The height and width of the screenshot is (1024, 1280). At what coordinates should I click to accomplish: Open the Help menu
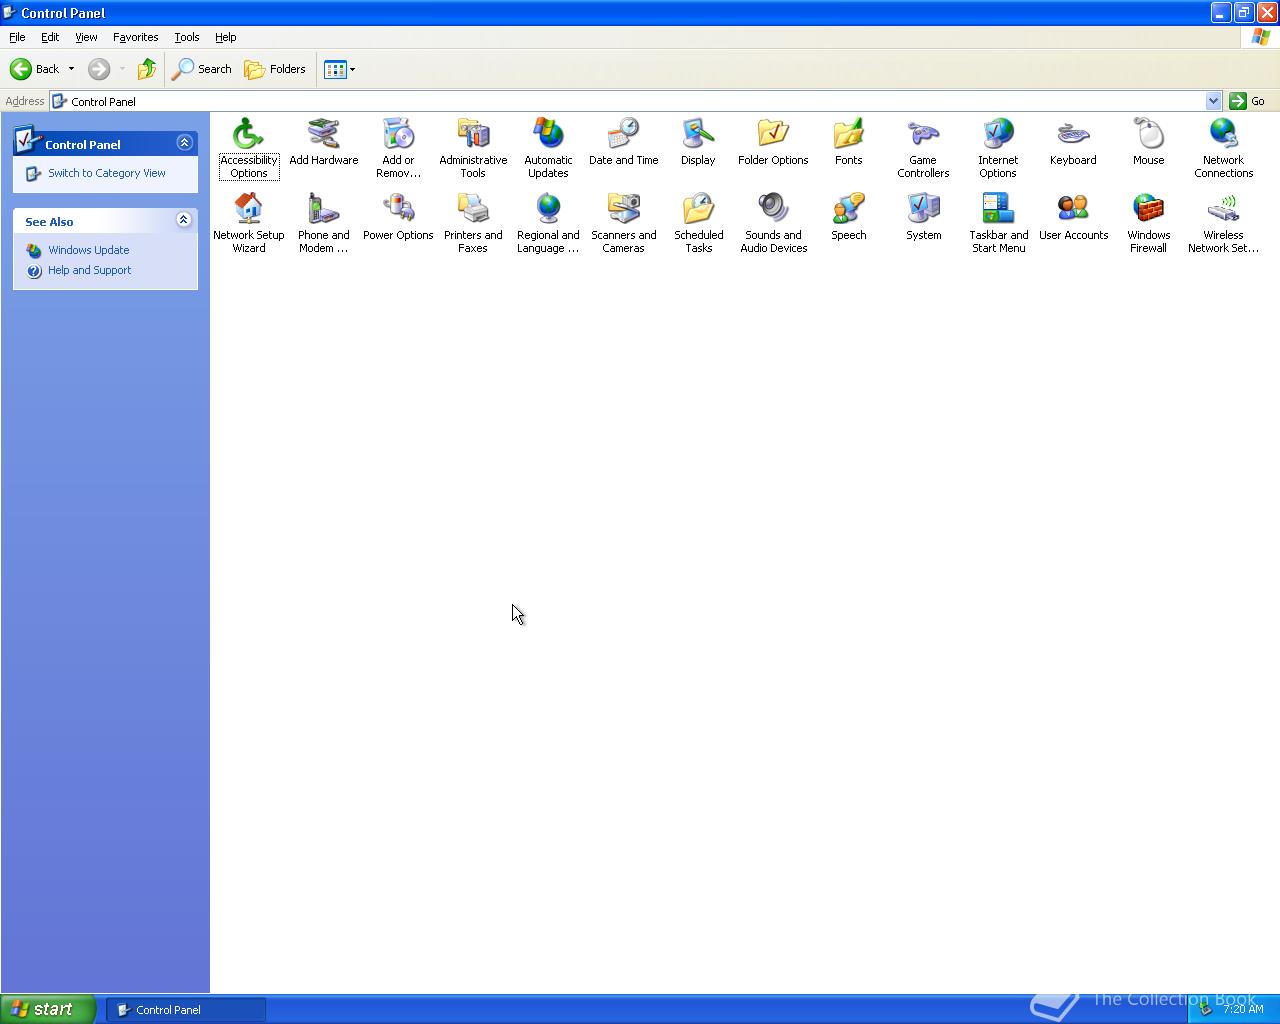(226, 37)
